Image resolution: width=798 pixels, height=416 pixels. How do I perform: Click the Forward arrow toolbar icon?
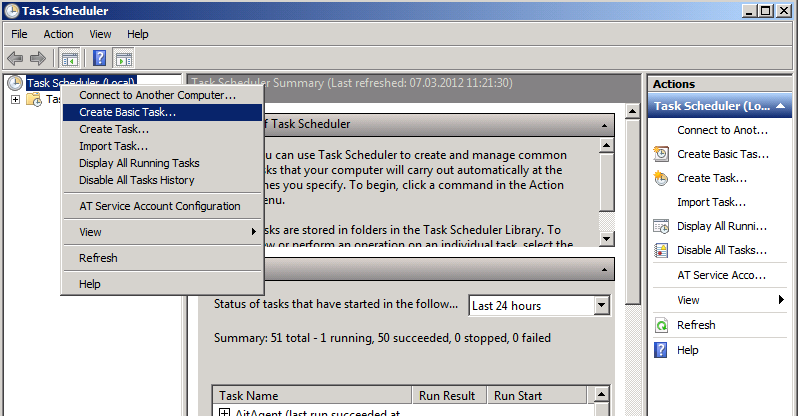pyautogui.click(x=38, y=58)
